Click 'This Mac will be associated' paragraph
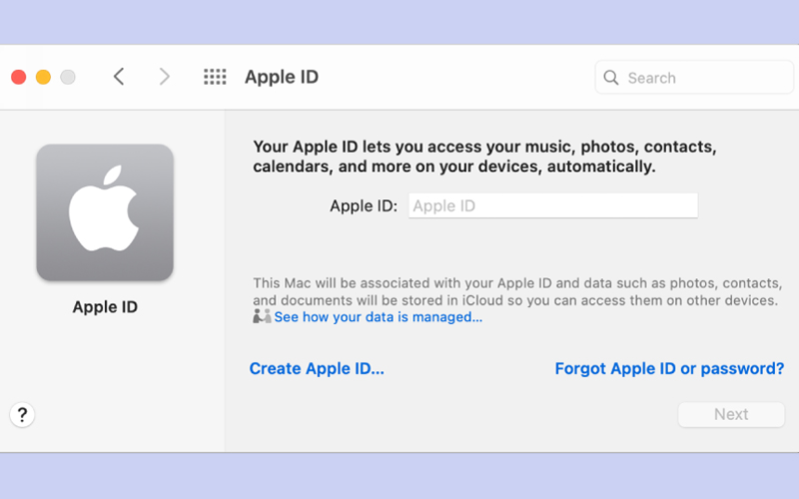Image resolution: width=799 pixels, height=499 pixels. [517, 292]
